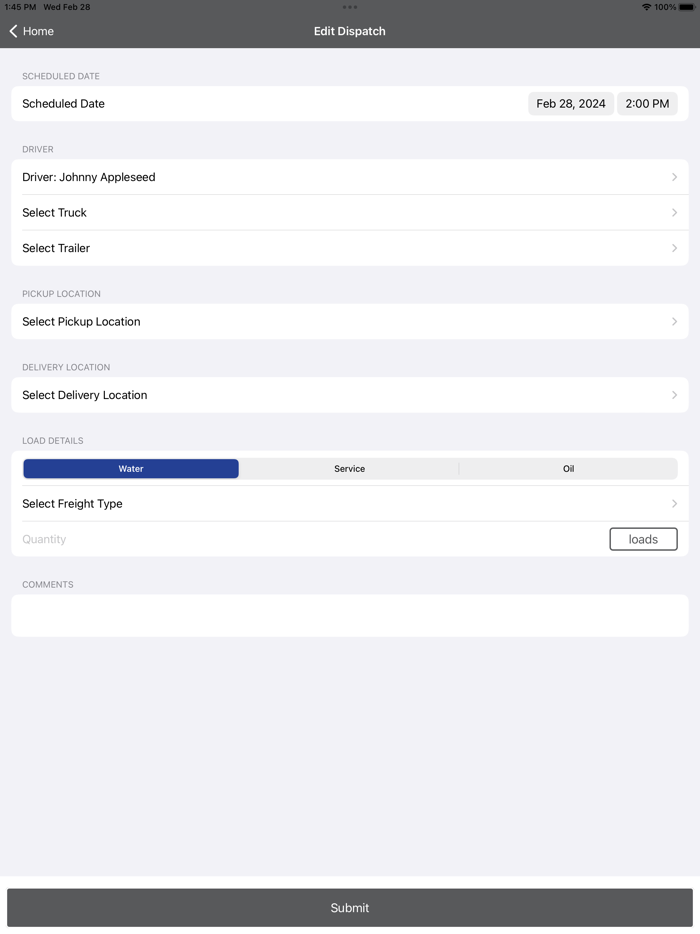Select the Edit Dispatch title
The image size is (700, 934).
click(x=349, y=31)
